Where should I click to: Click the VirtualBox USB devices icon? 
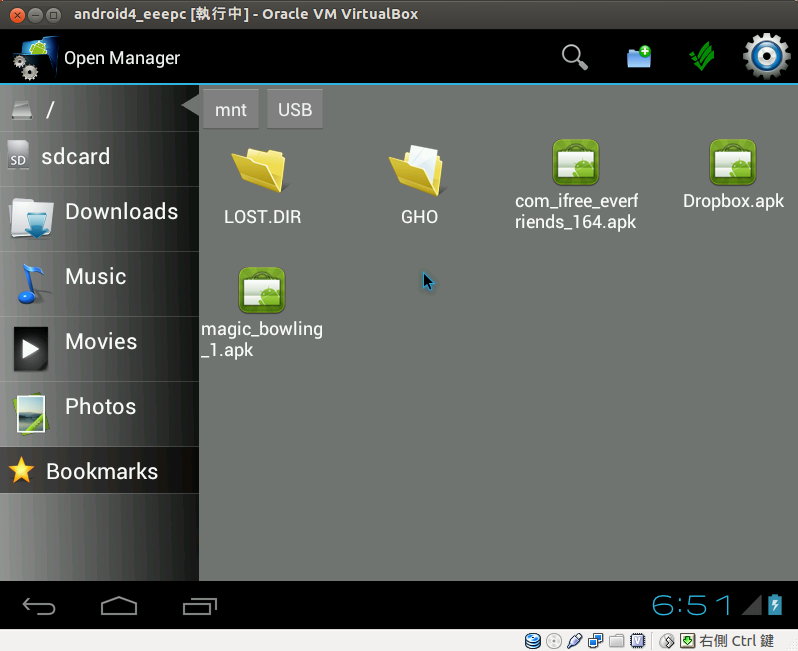click(575, 641)
